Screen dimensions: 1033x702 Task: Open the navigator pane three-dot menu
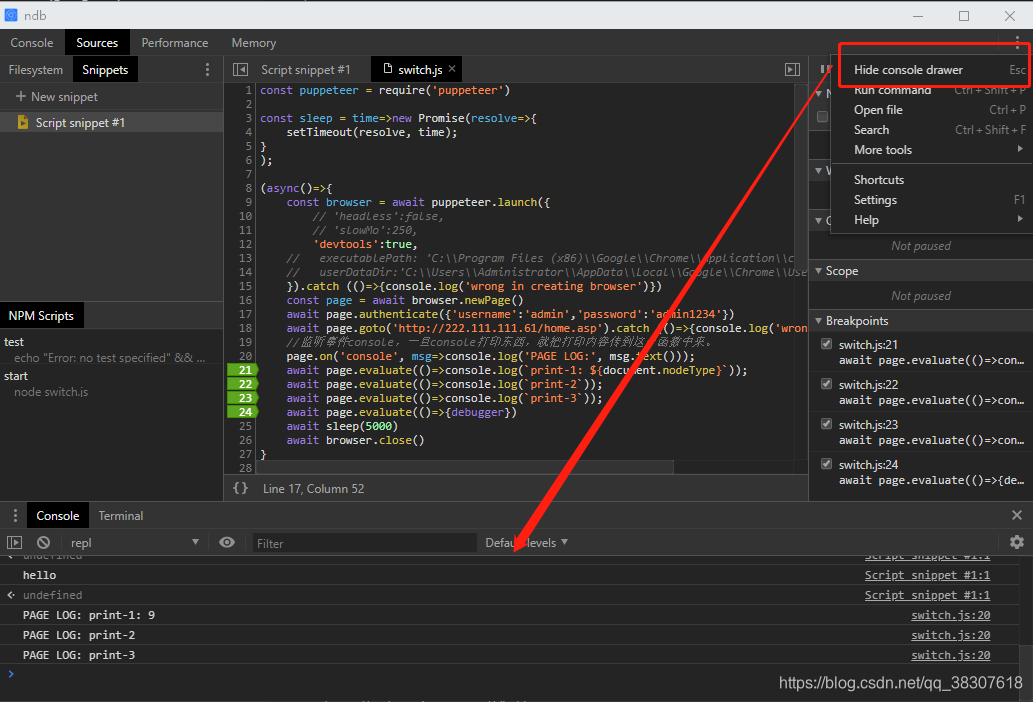(x=207, y=70)
